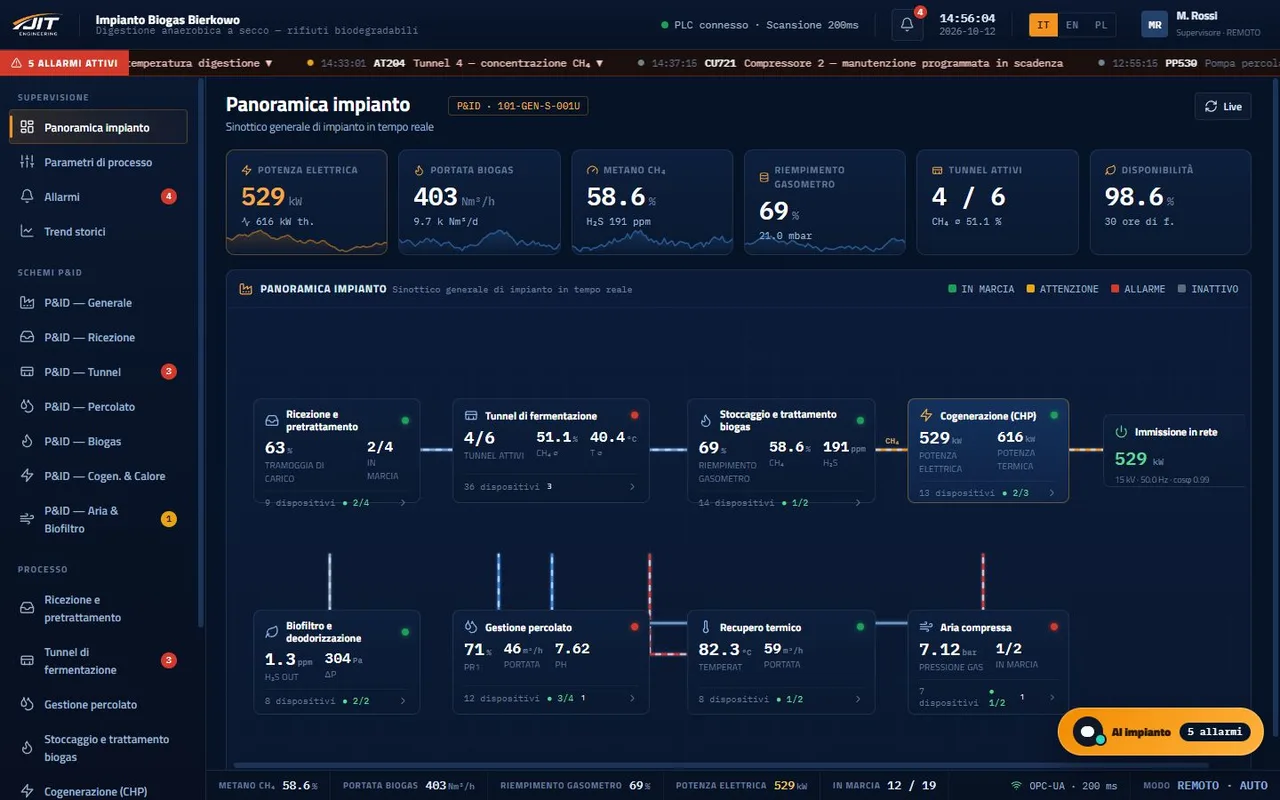This screenshot has height=800, width=1280.
Task: Open the AI impianto assistant button
Action: pos(1161,732)
